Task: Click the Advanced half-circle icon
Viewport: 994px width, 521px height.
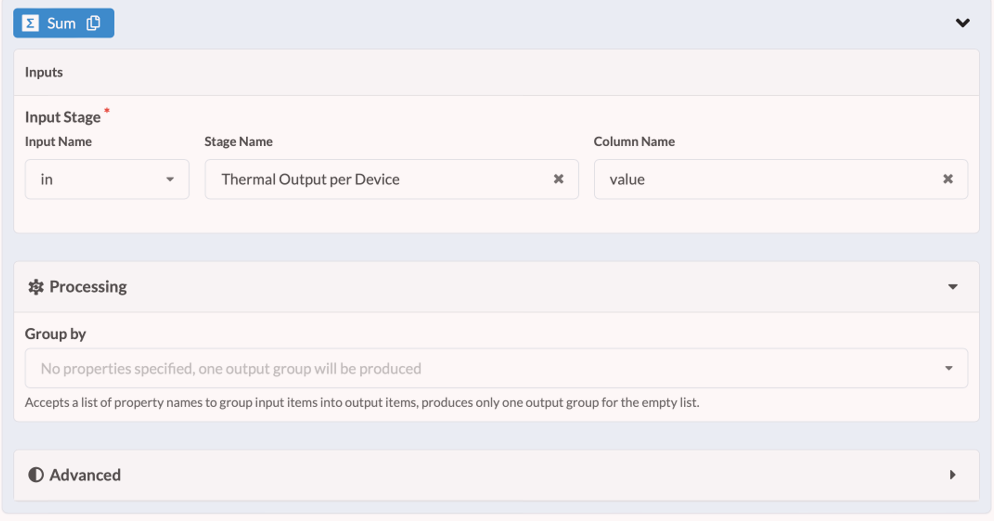Action: click(x=36, y=475)
